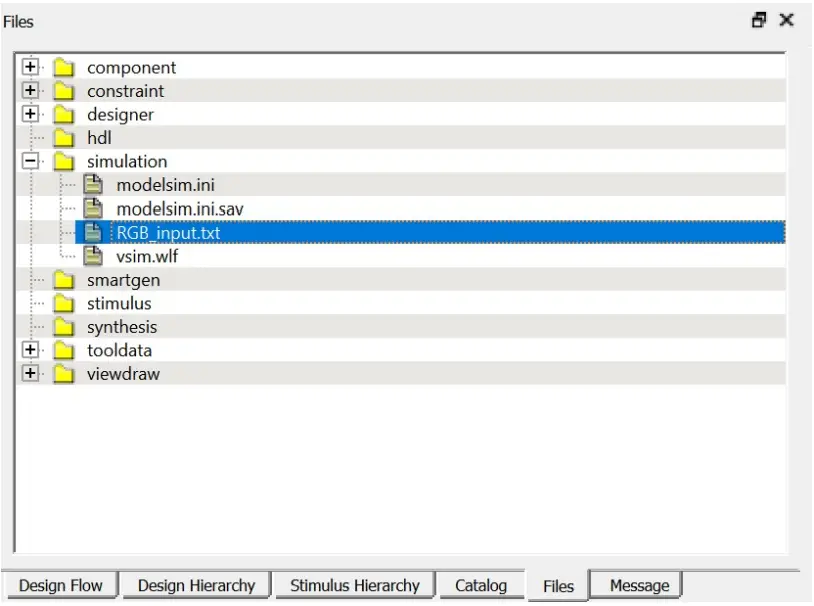This screenshot has height=606, width=814.
Task: Expand the tooldata tree node
Action: click(33, 349)
